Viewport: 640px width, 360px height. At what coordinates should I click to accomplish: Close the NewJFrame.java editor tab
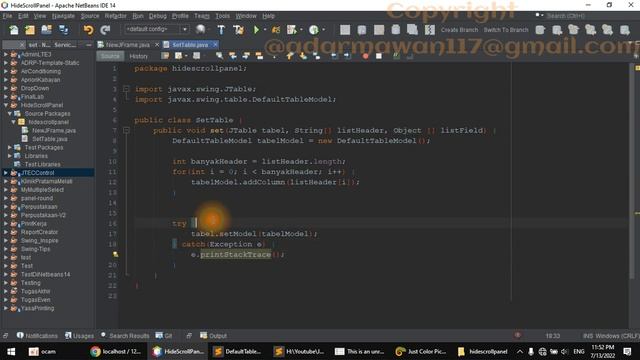coord(157,44)
